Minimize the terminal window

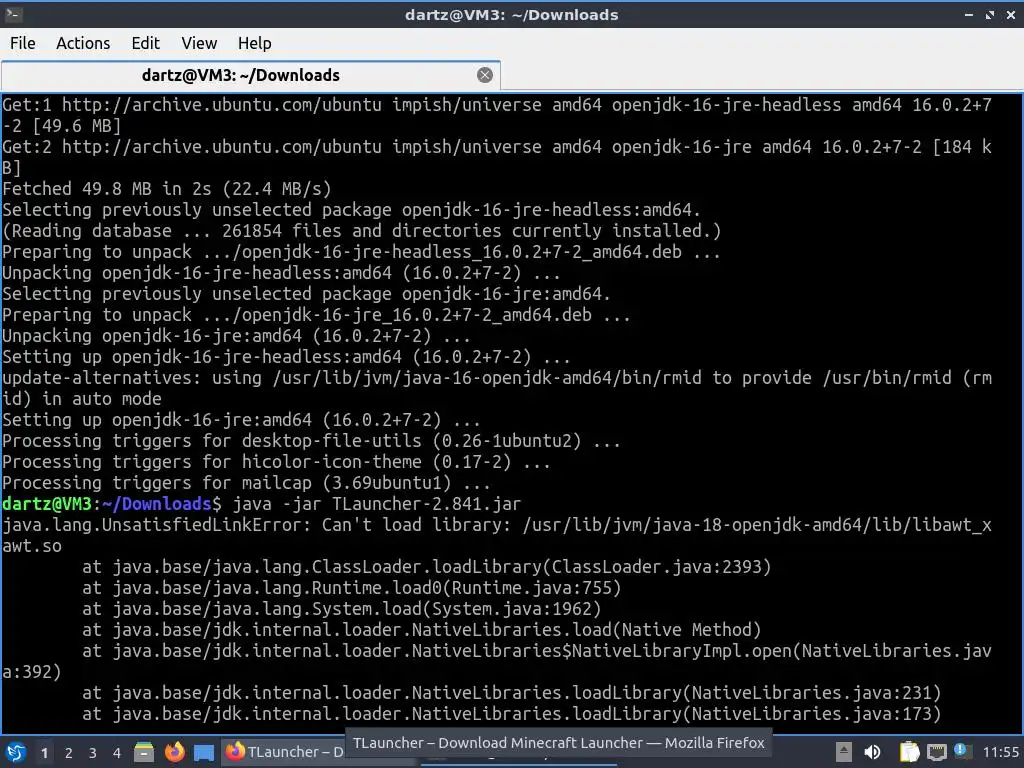point(968,14)
